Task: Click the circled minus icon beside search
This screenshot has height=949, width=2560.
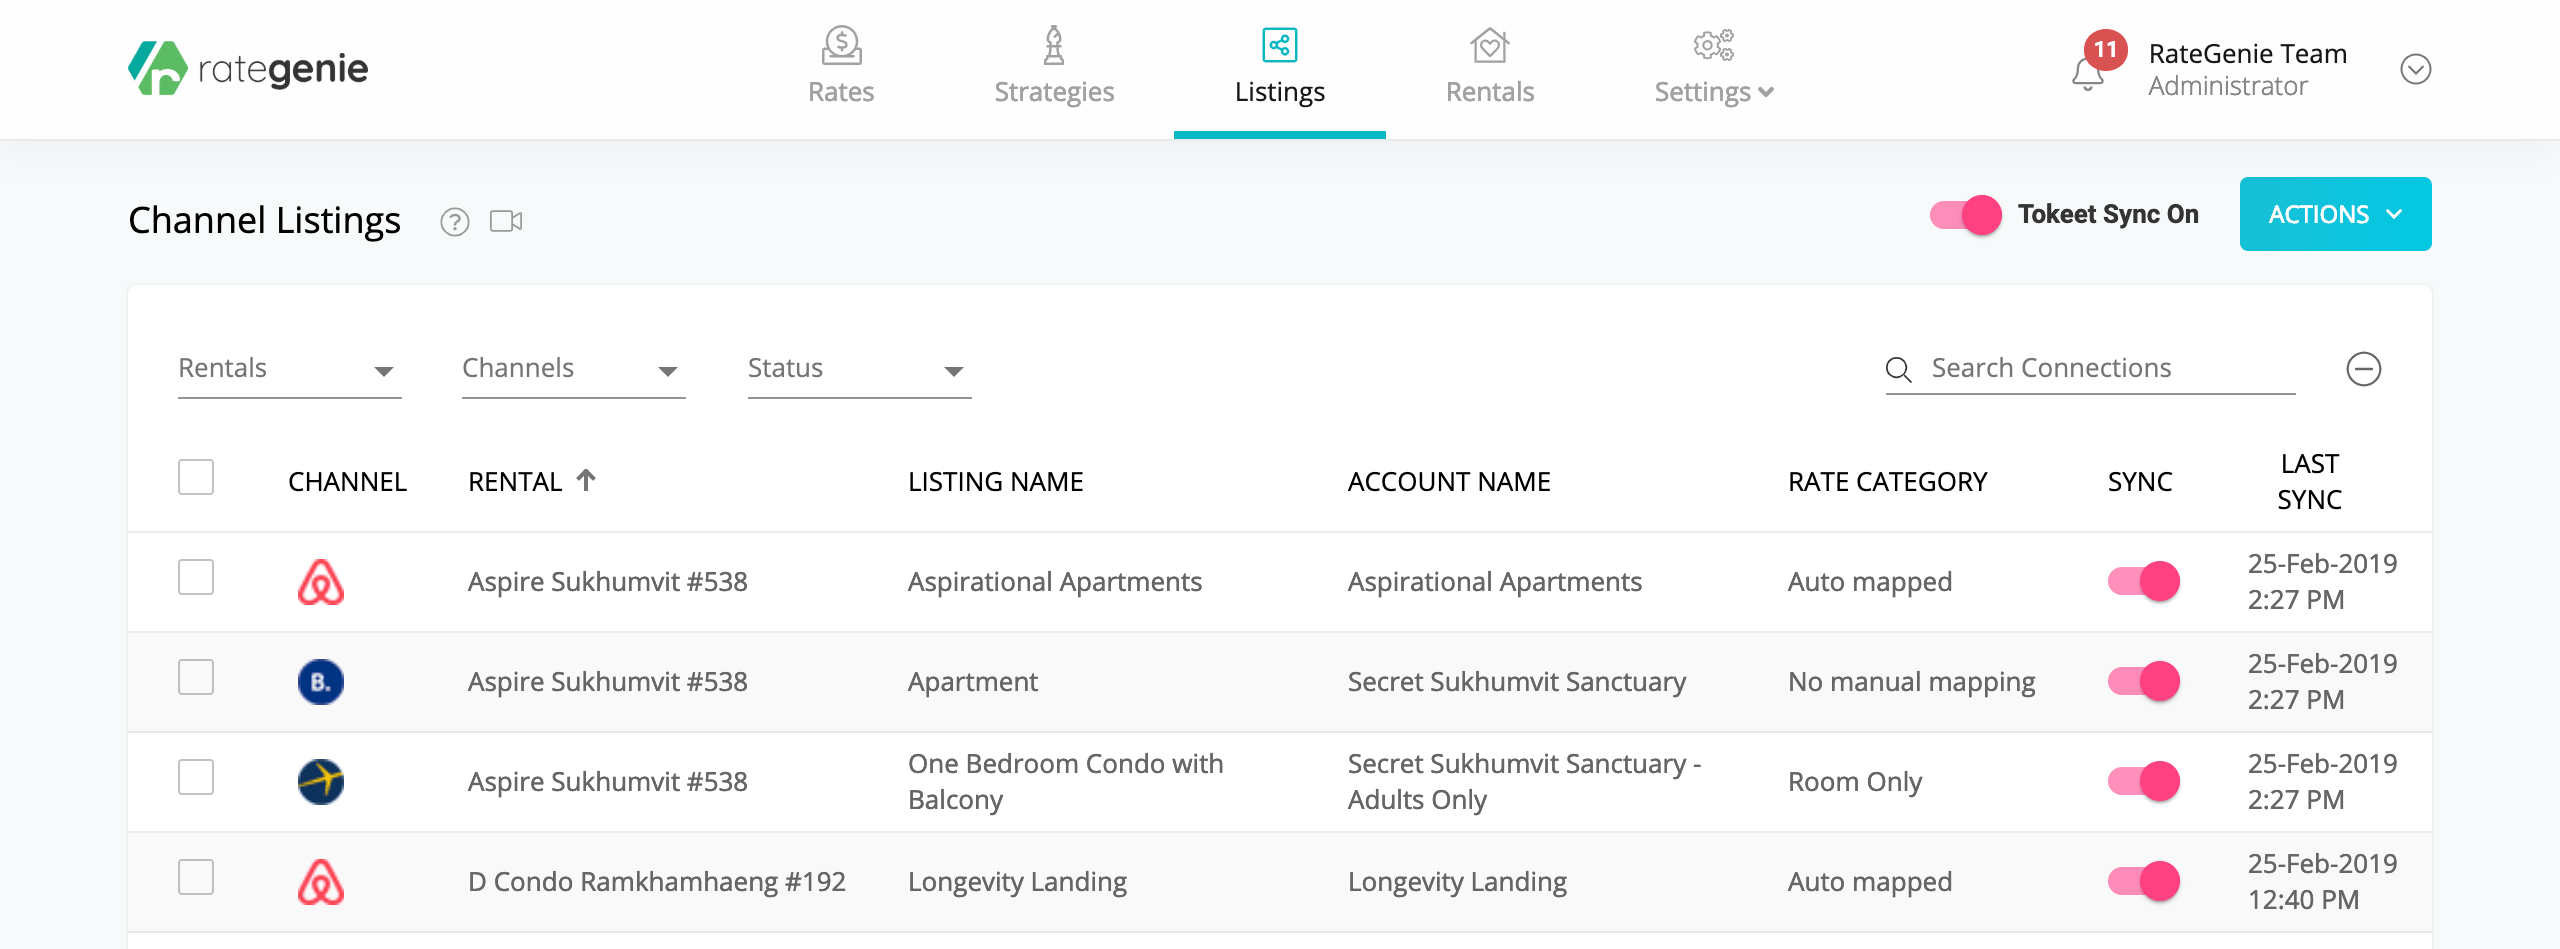Action: [2363, 369]
